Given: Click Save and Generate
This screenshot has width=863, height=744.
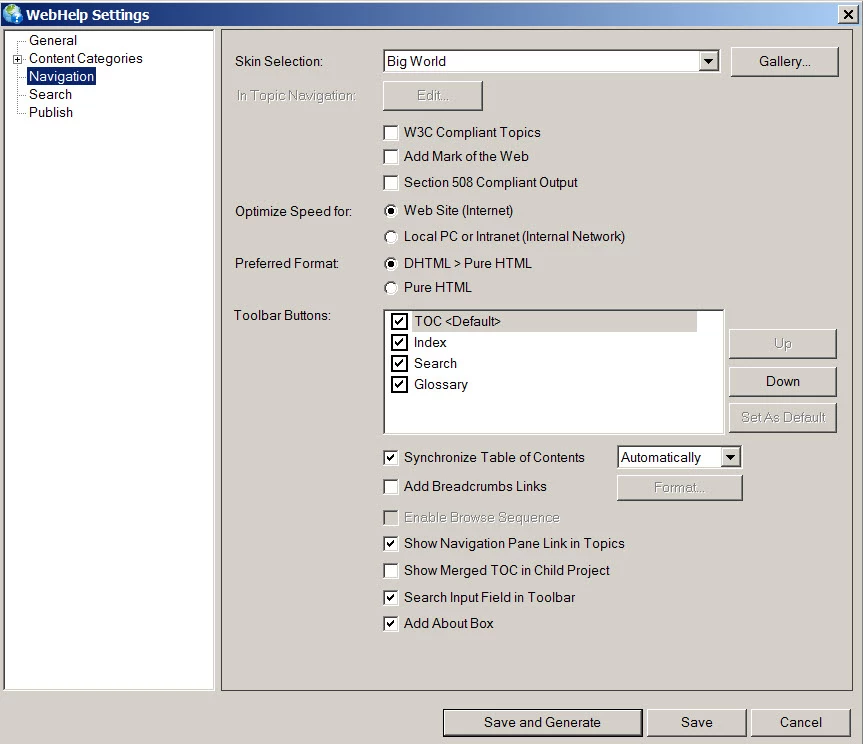Looking at the screenshot, I should pyautogui.click(x=542, y=723).
